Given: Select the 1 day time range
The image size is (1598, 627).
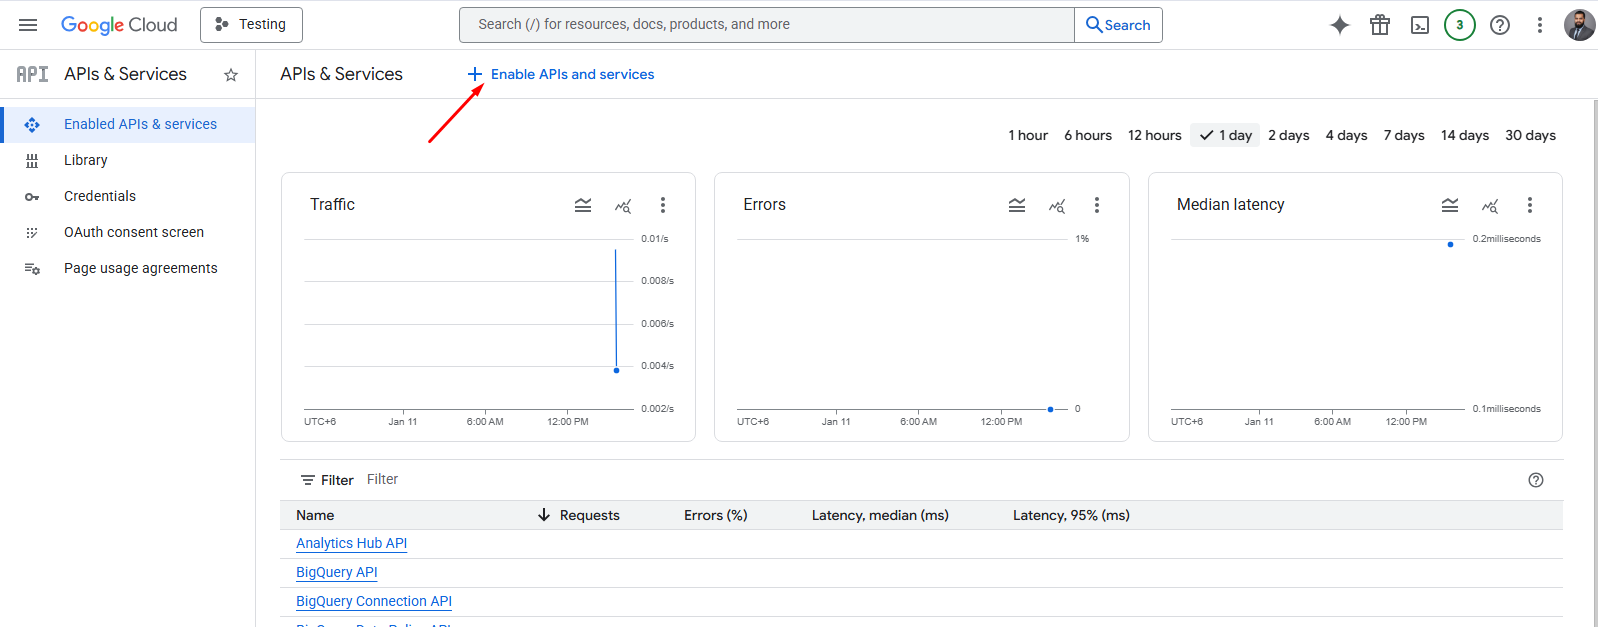Looking at the screenshot, I should point(1226,135).
